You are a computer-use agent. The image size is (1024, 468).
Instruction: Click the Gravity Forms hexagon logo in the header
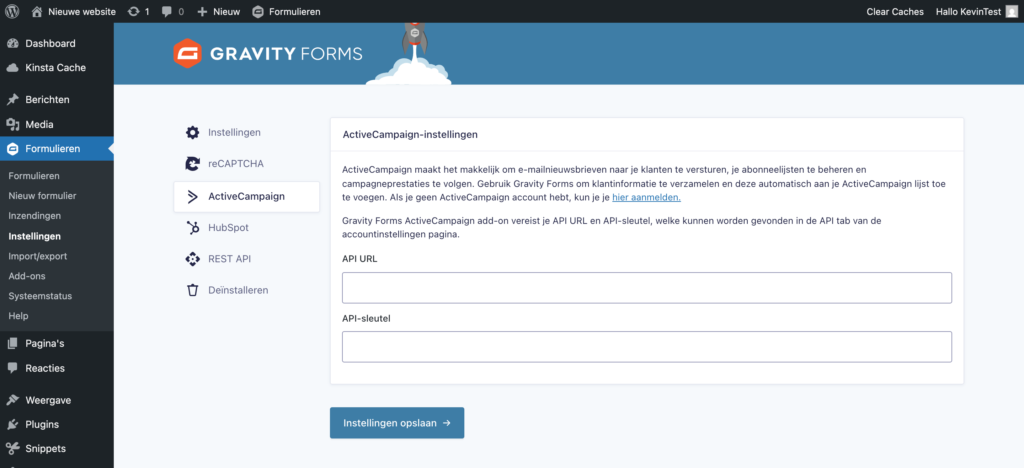(x=187, y=54)
